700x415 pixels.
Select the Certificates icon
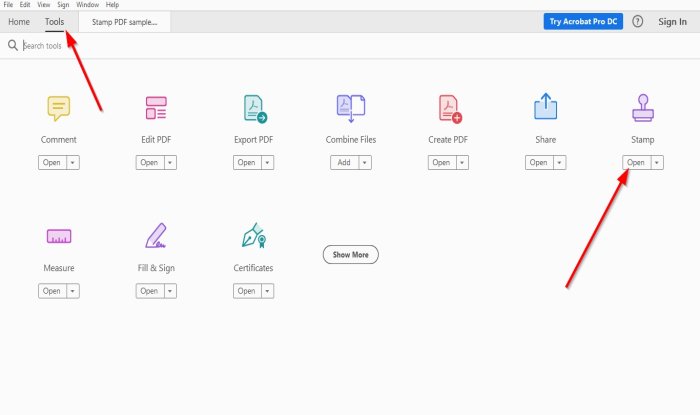[254, 235]
